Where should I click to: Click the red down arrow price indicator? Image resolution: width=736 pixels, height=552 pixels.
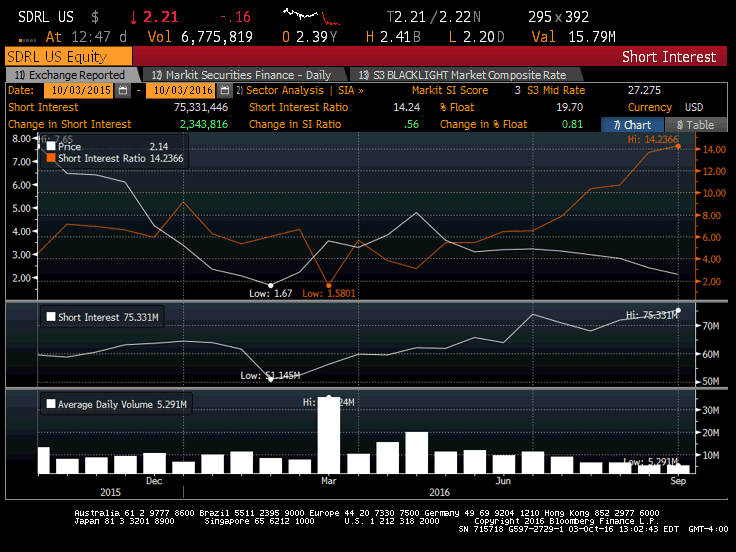pos(133,18)
